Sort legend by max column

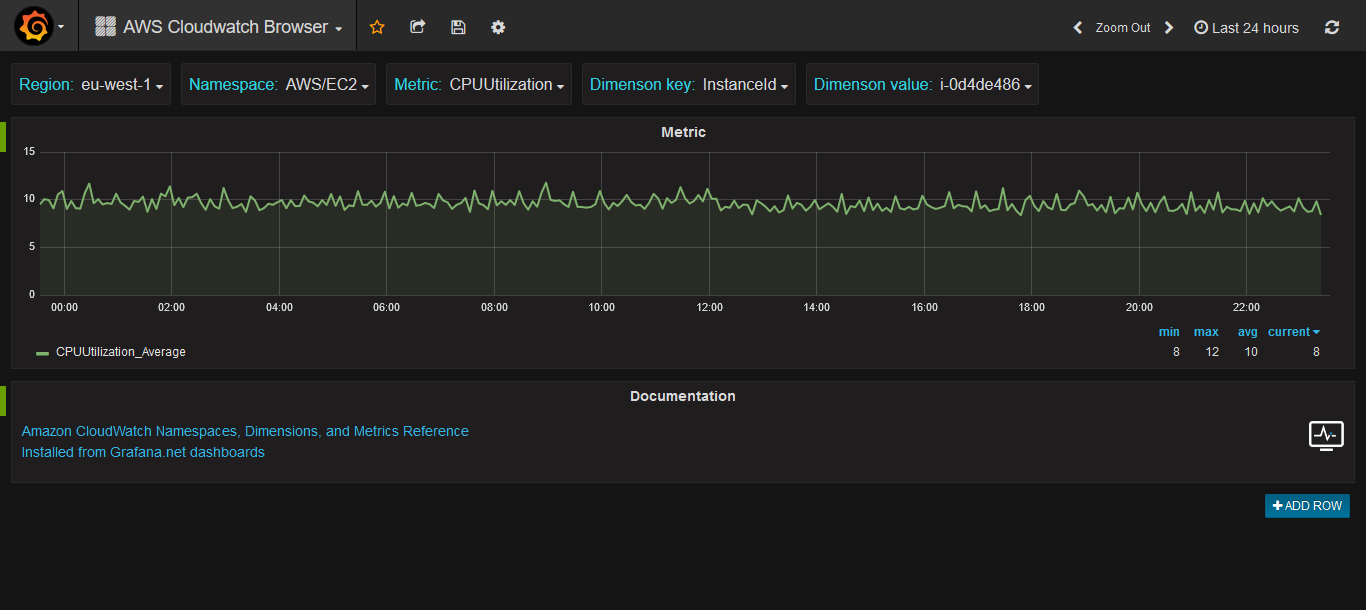(1206, 332)
